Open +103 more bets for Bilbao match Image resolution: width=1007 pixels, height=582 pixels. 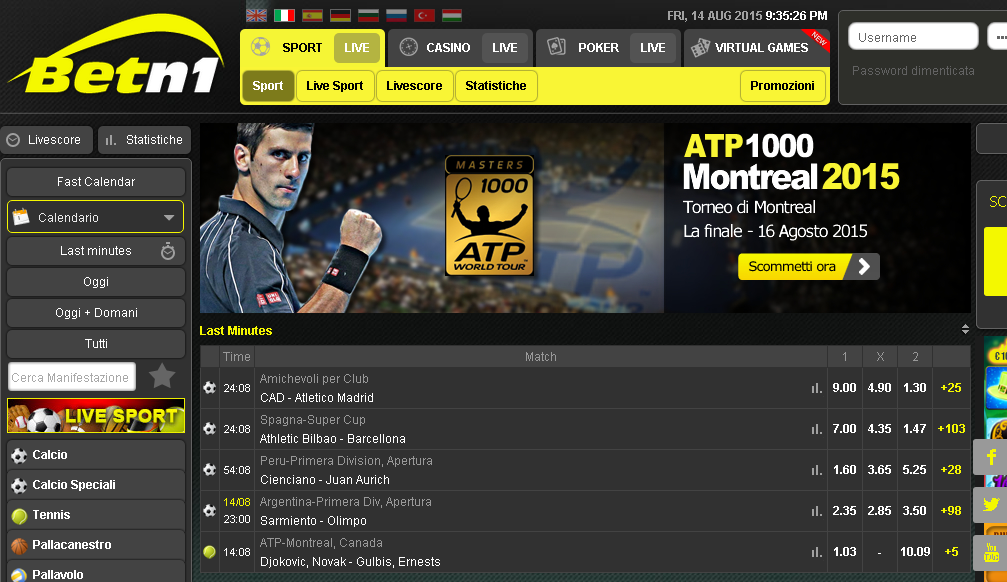[x=951, y=429]
